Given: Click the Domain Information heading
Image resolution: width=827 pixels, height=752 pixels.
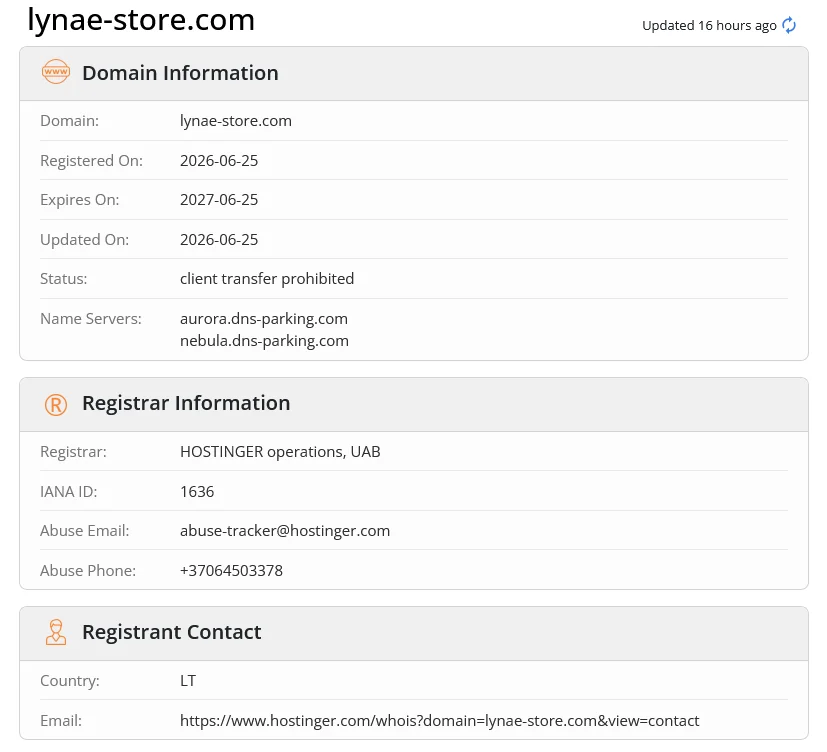Looking at the screenshot, I should tap(180, 73).
